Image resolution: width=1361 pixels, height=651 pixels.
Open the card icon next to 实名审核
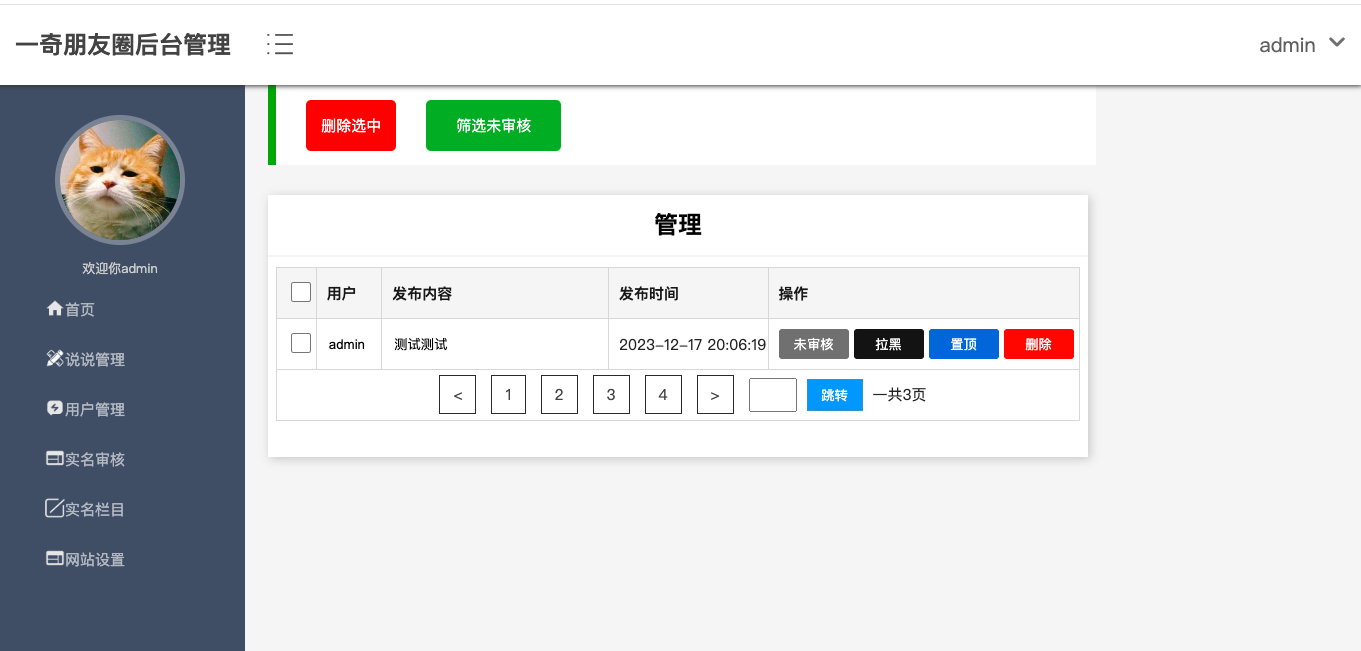(x=56, y=459)
